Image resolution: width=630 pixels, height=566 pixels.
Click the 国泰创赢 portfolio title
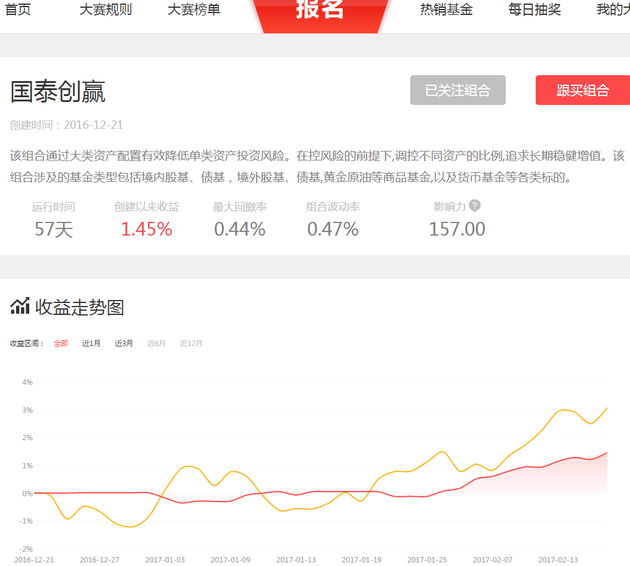57,92
